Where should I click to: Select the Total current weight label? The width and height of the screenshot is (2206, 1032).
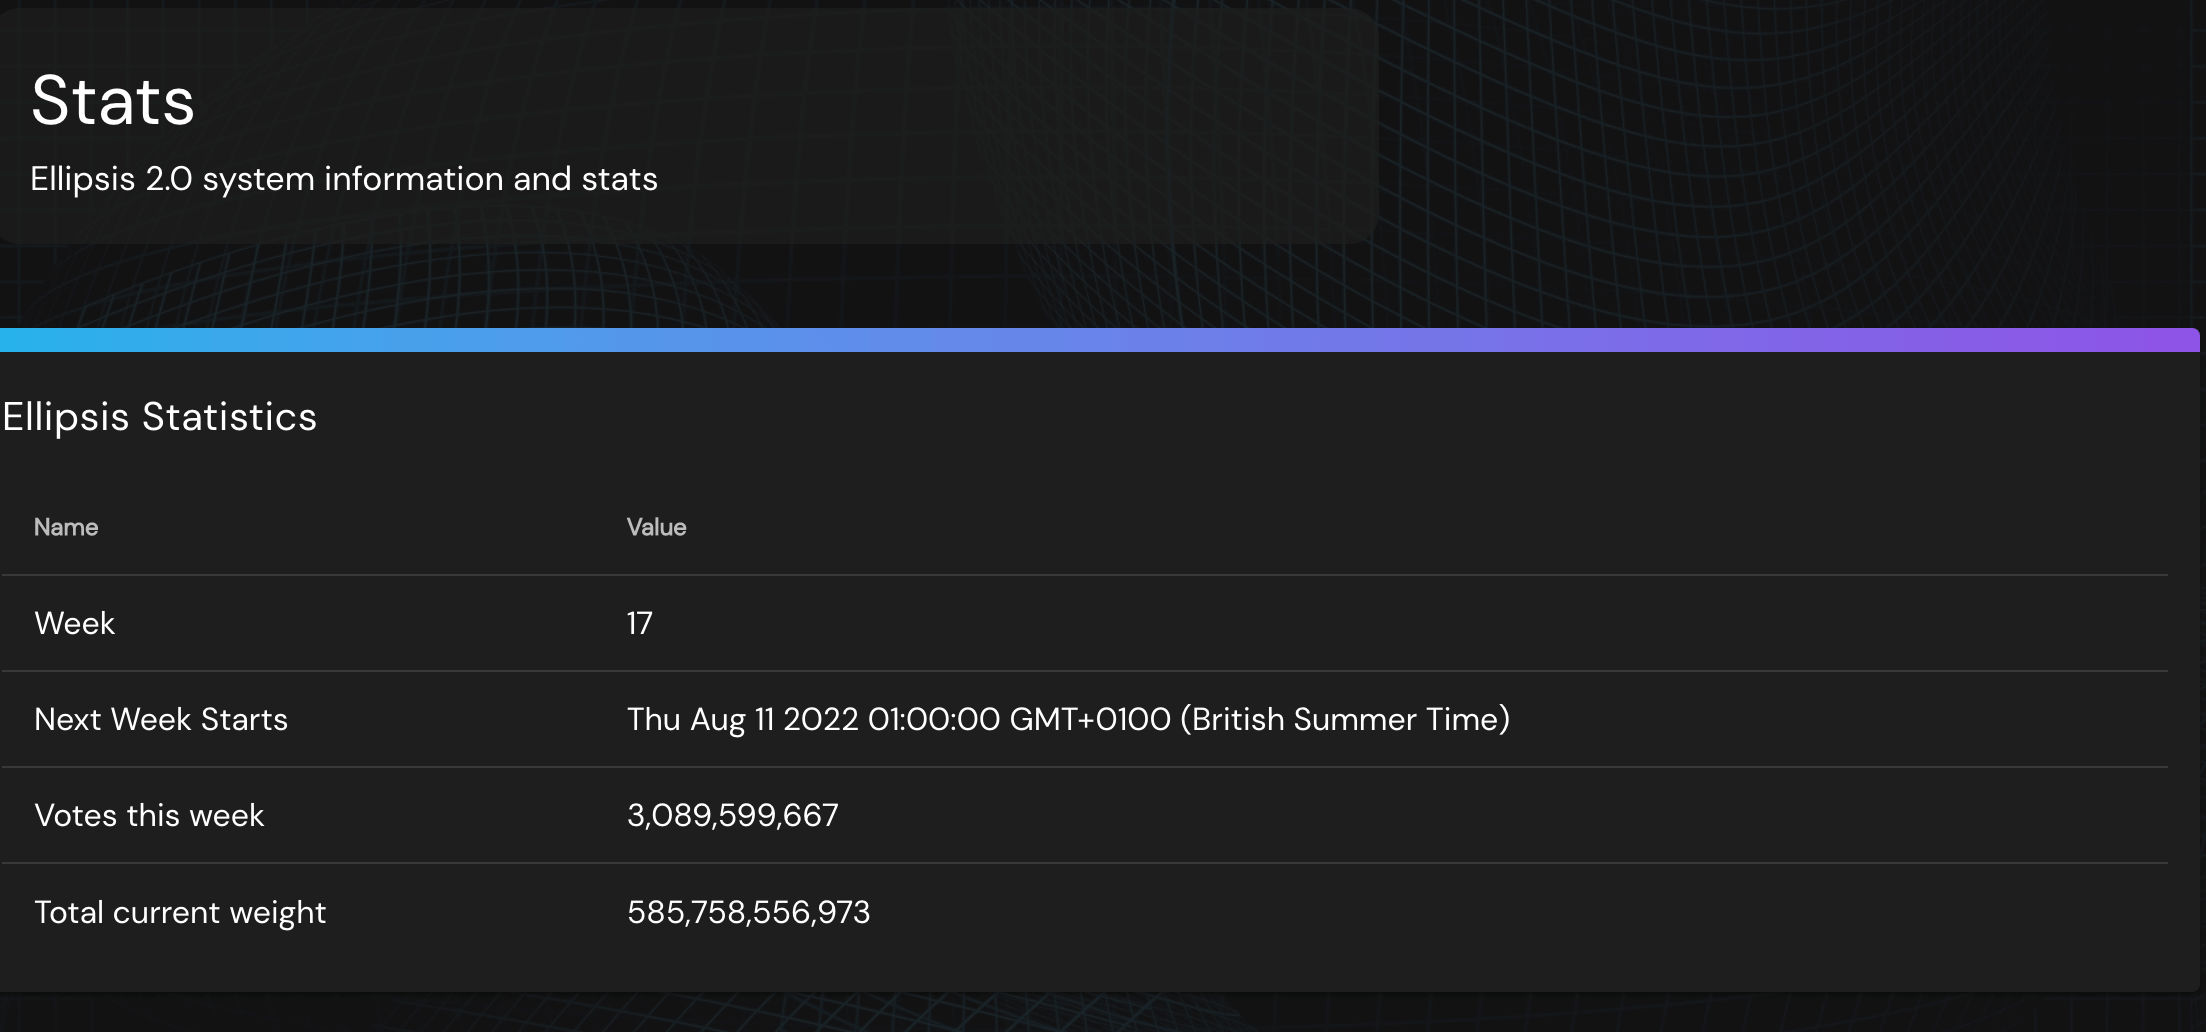[x=180, y=912]
